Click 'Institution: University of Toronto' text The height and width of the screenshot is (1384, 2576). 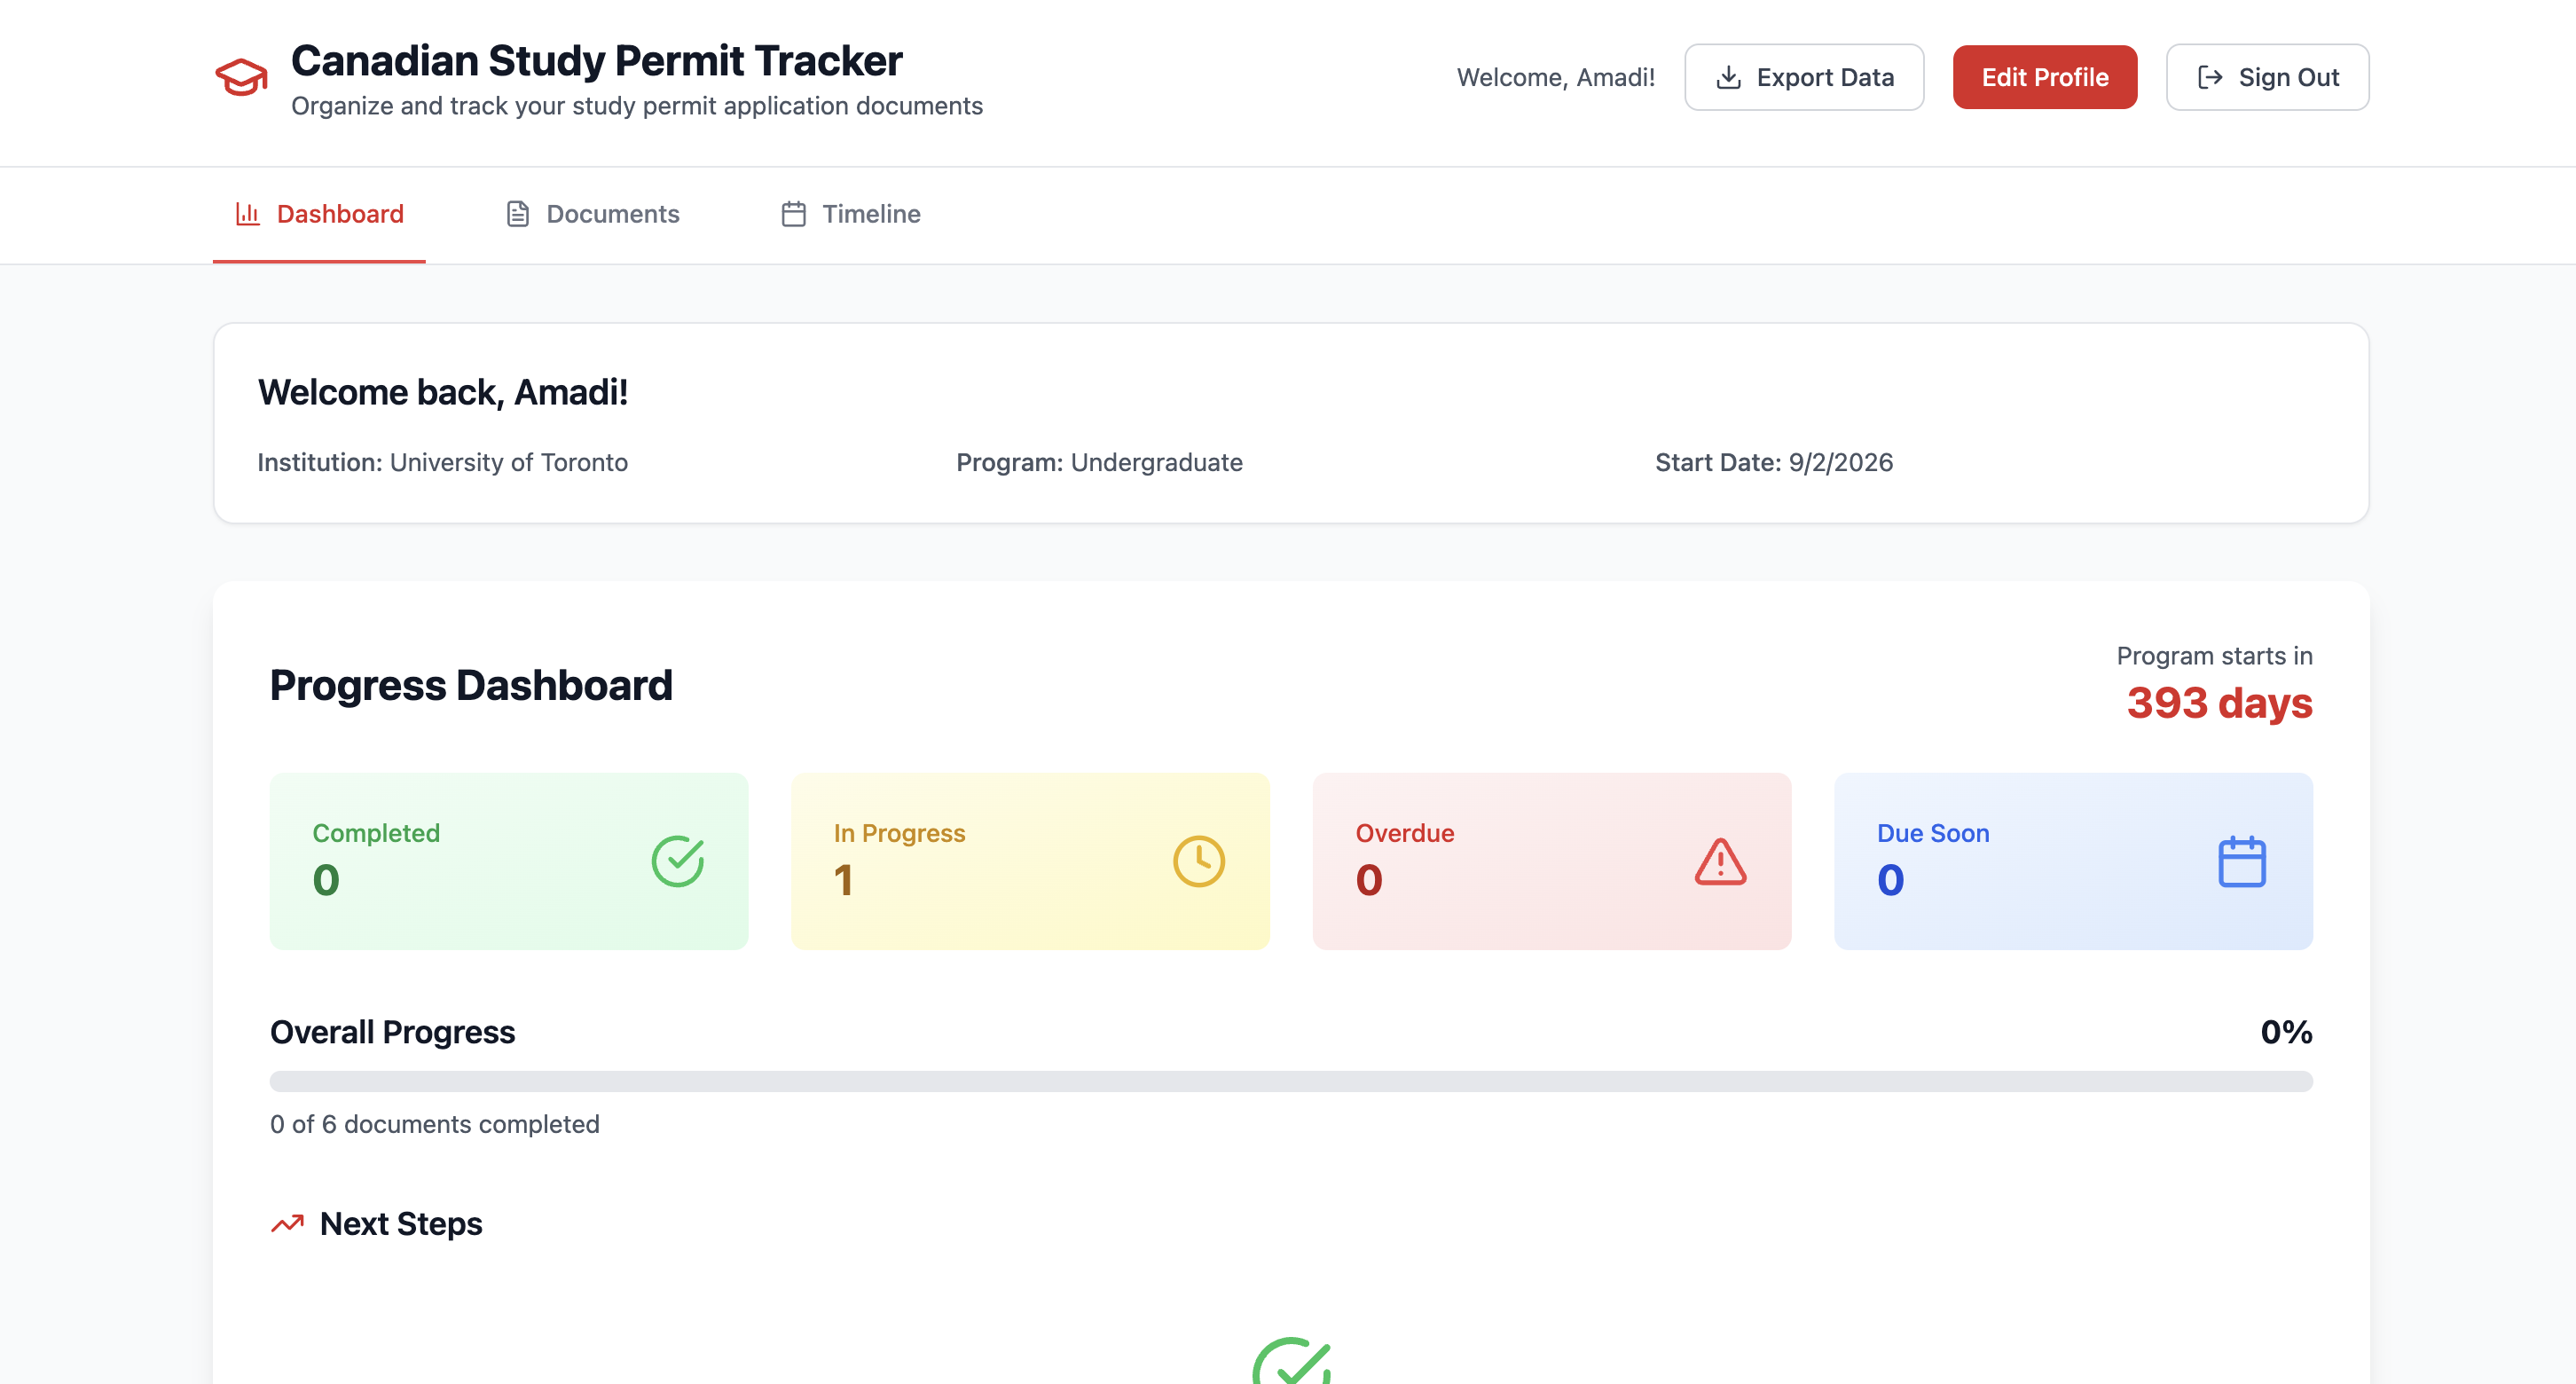(443, 462)
